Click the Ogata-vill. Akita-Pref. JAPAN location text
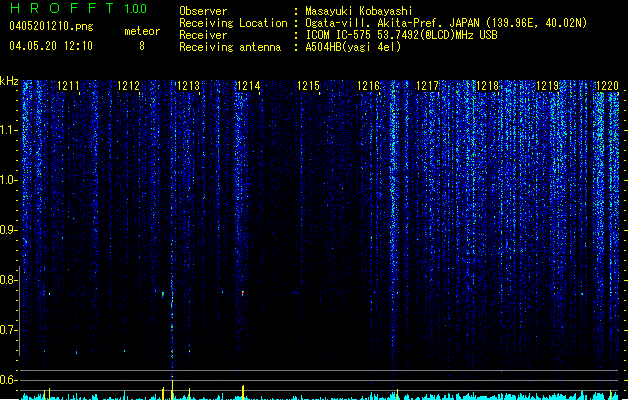Screen dimensions: 629x400 click(x=446, y=23)
